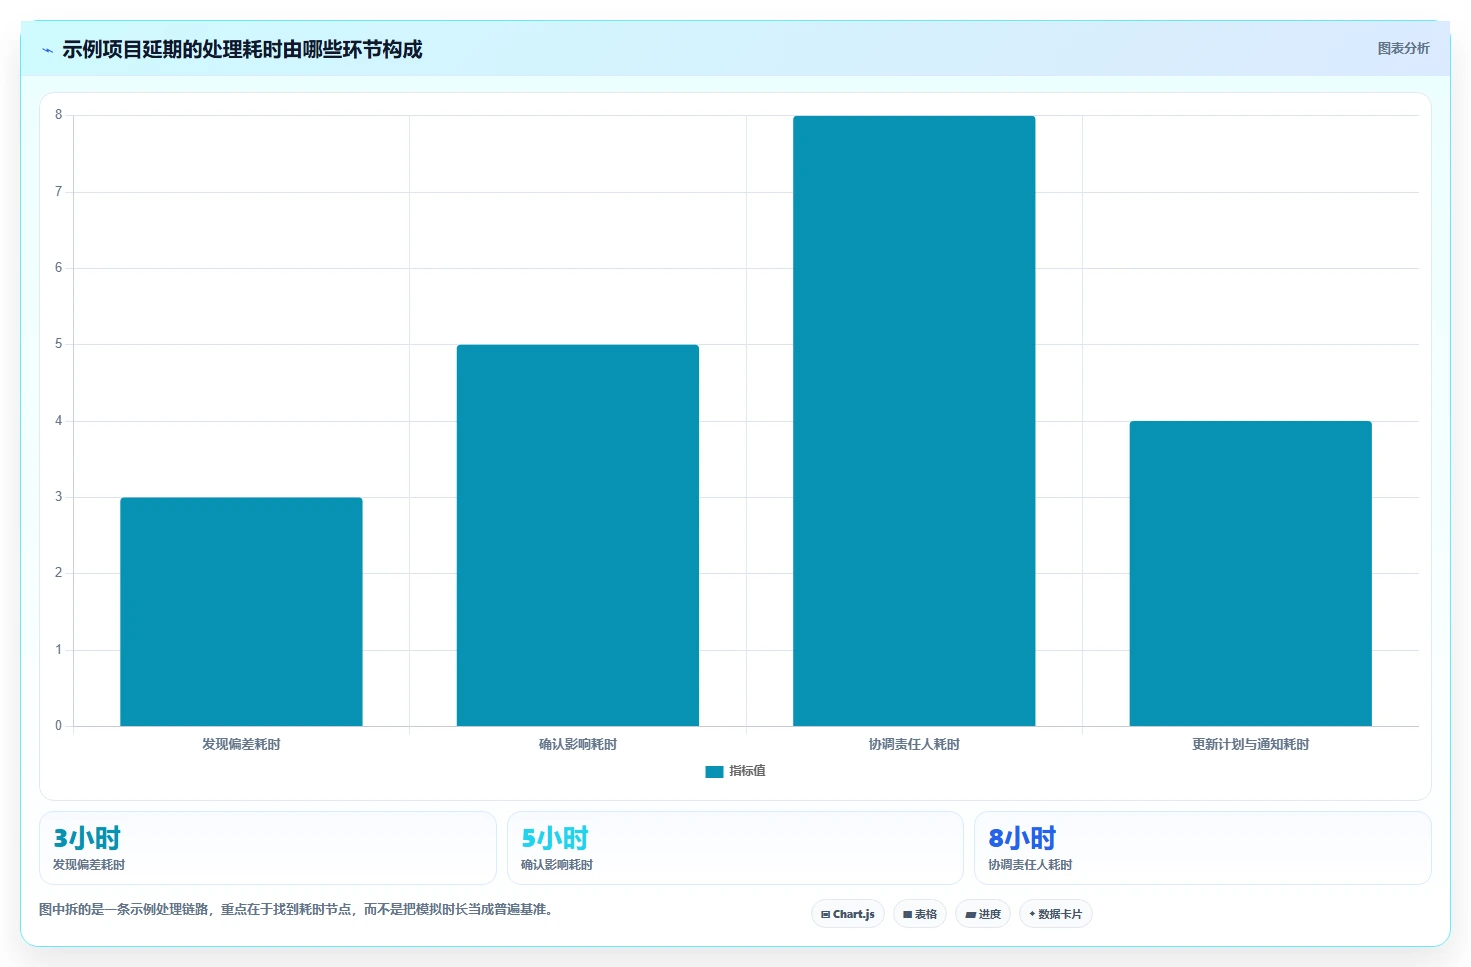Click the 指标值 legend label
This screenshot has height=967, width=1471.
(747, 771)
